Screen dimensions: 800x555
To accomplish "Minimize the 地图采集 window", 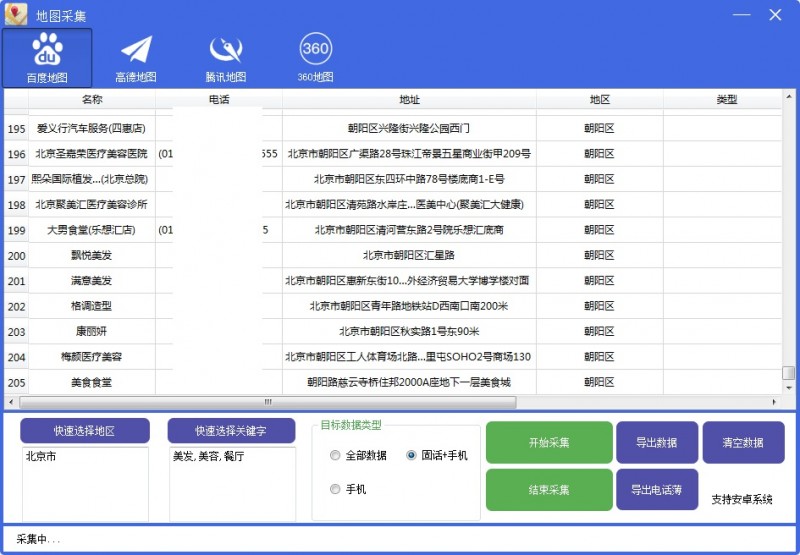I will [x=741, y=15].
